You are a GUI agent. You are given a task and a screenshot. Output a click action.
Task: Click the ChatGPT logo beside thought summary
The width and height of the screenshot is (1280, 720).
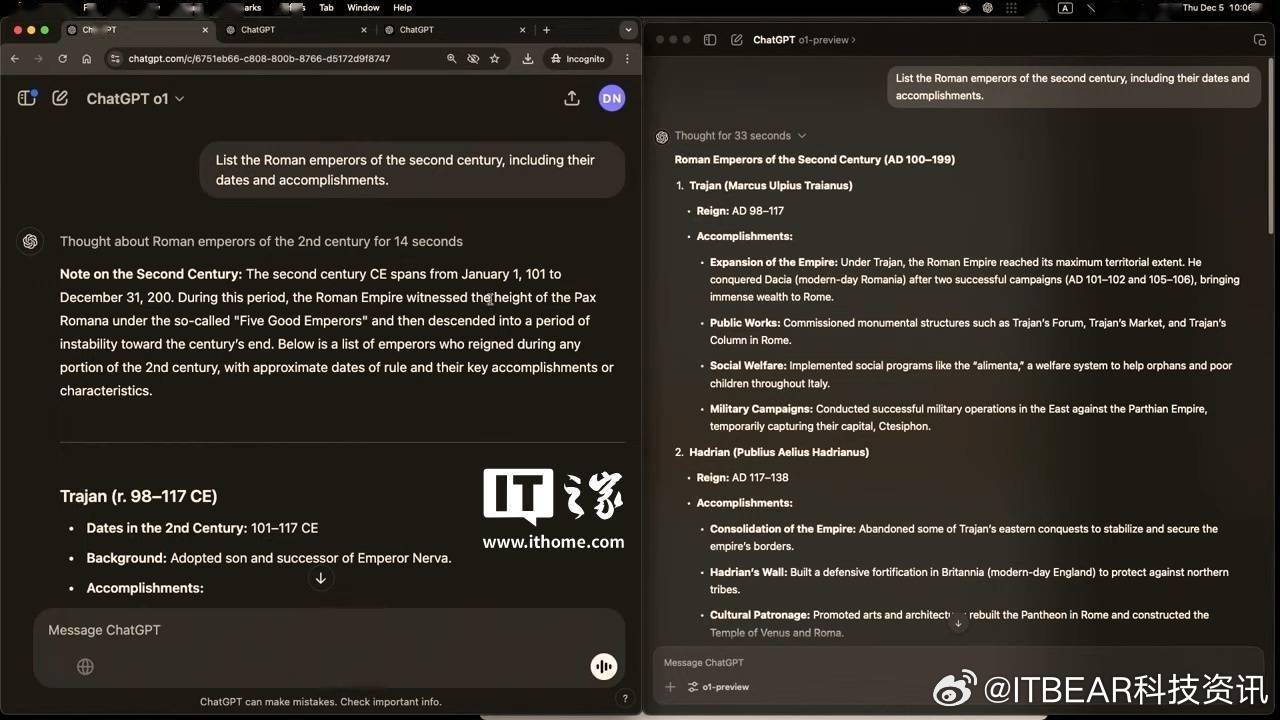click(31, 241)
